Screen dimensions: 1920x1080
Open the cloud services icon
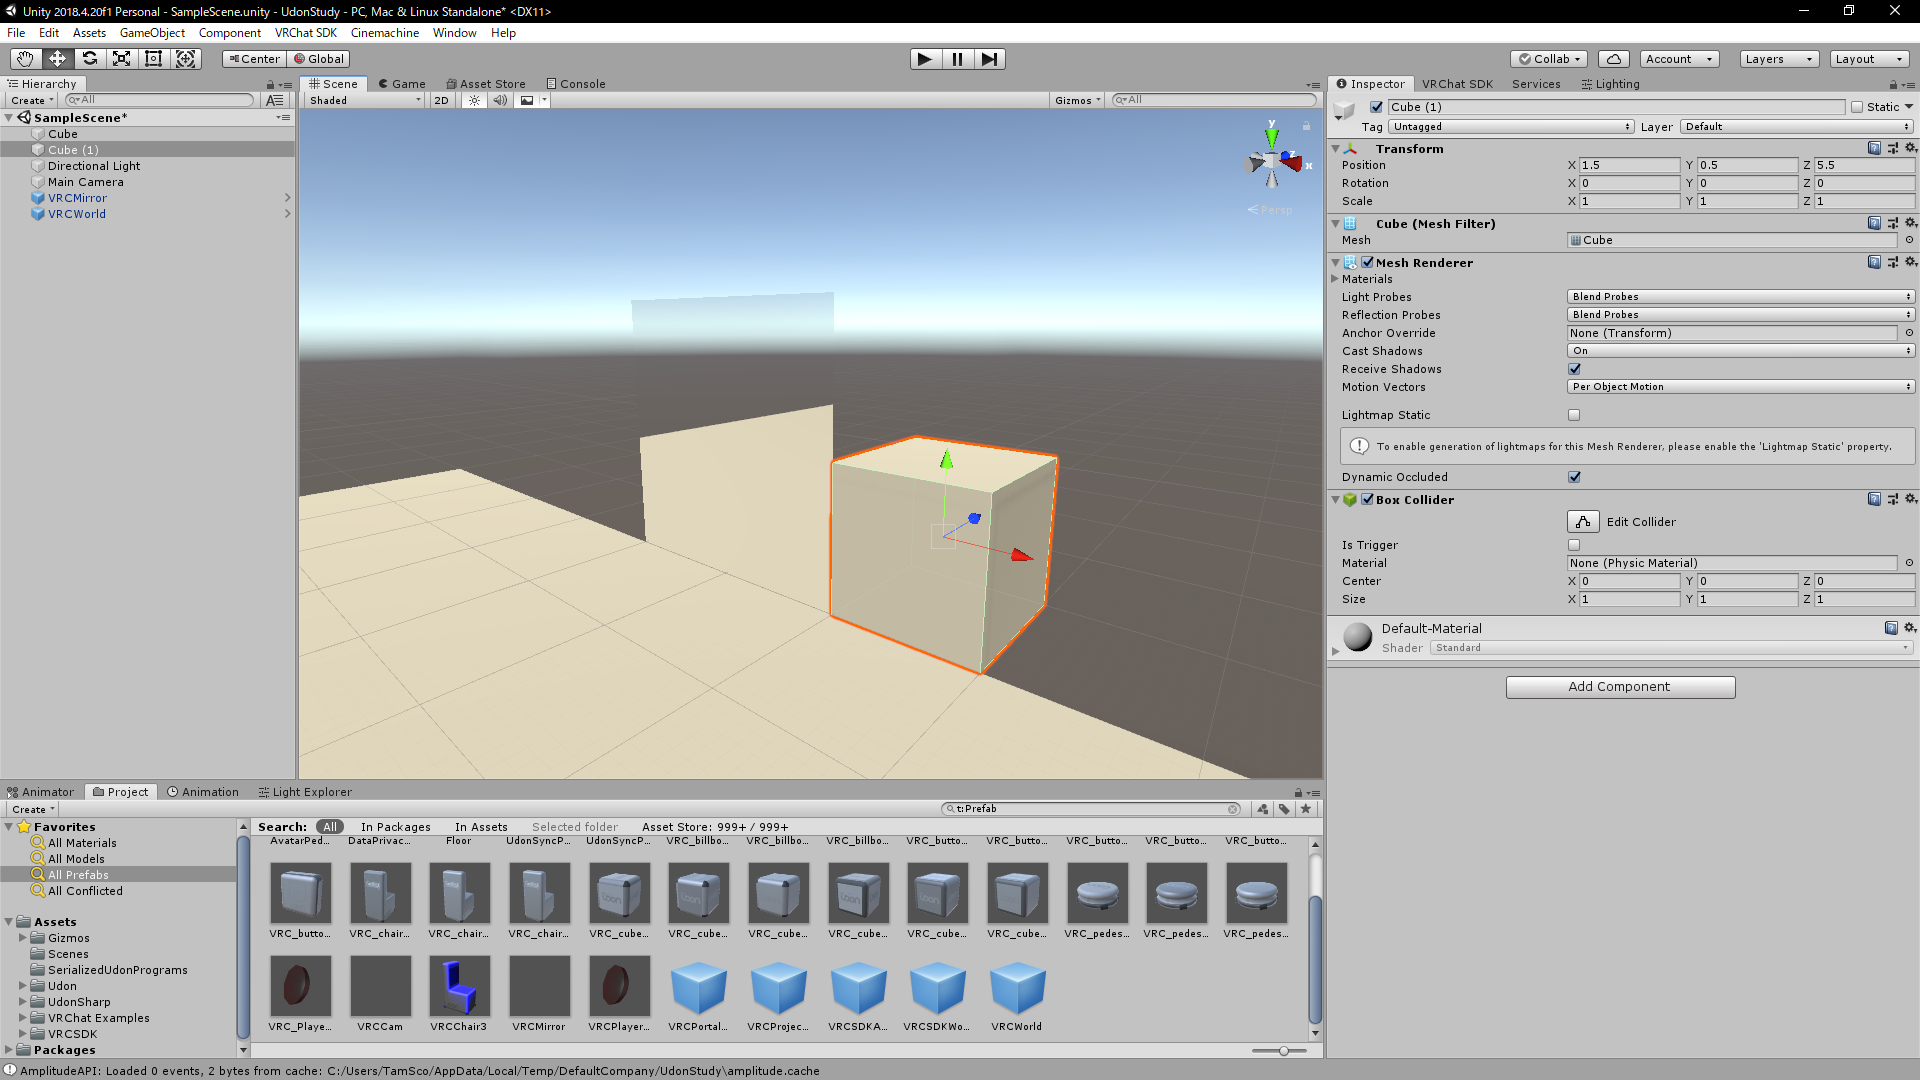click(1613, 59)
